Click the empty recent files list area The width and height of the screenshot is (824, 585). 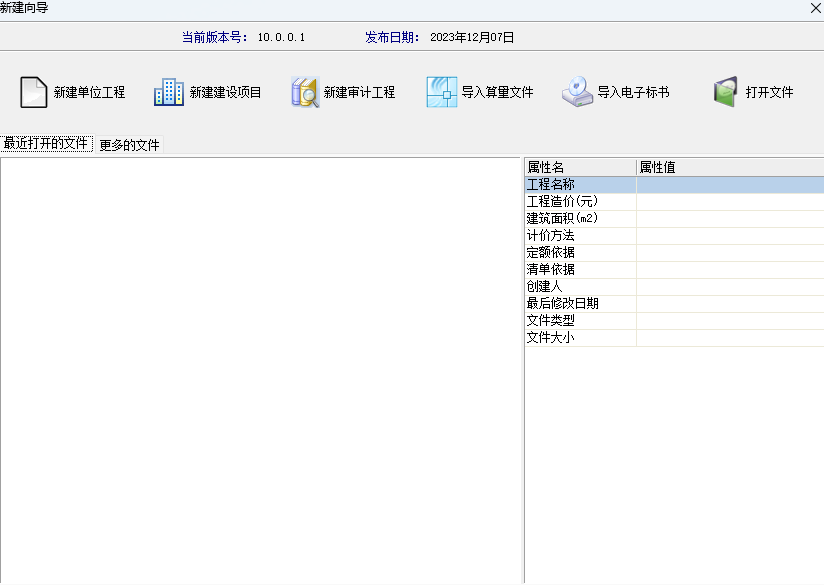pyautogui.click(x=261, y=370)
